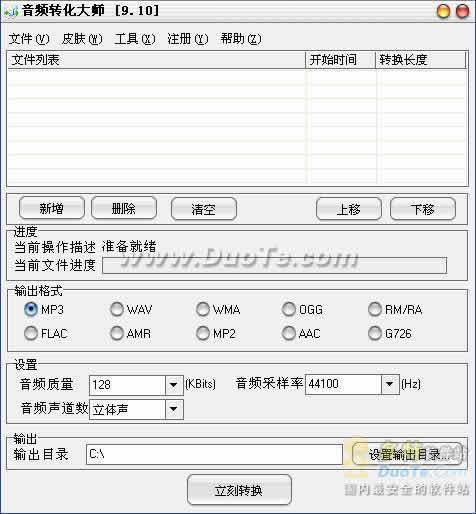This screenshot has width=476, height=514.
Task: Click the 输出目录 path input field
Action: point(214,454)
